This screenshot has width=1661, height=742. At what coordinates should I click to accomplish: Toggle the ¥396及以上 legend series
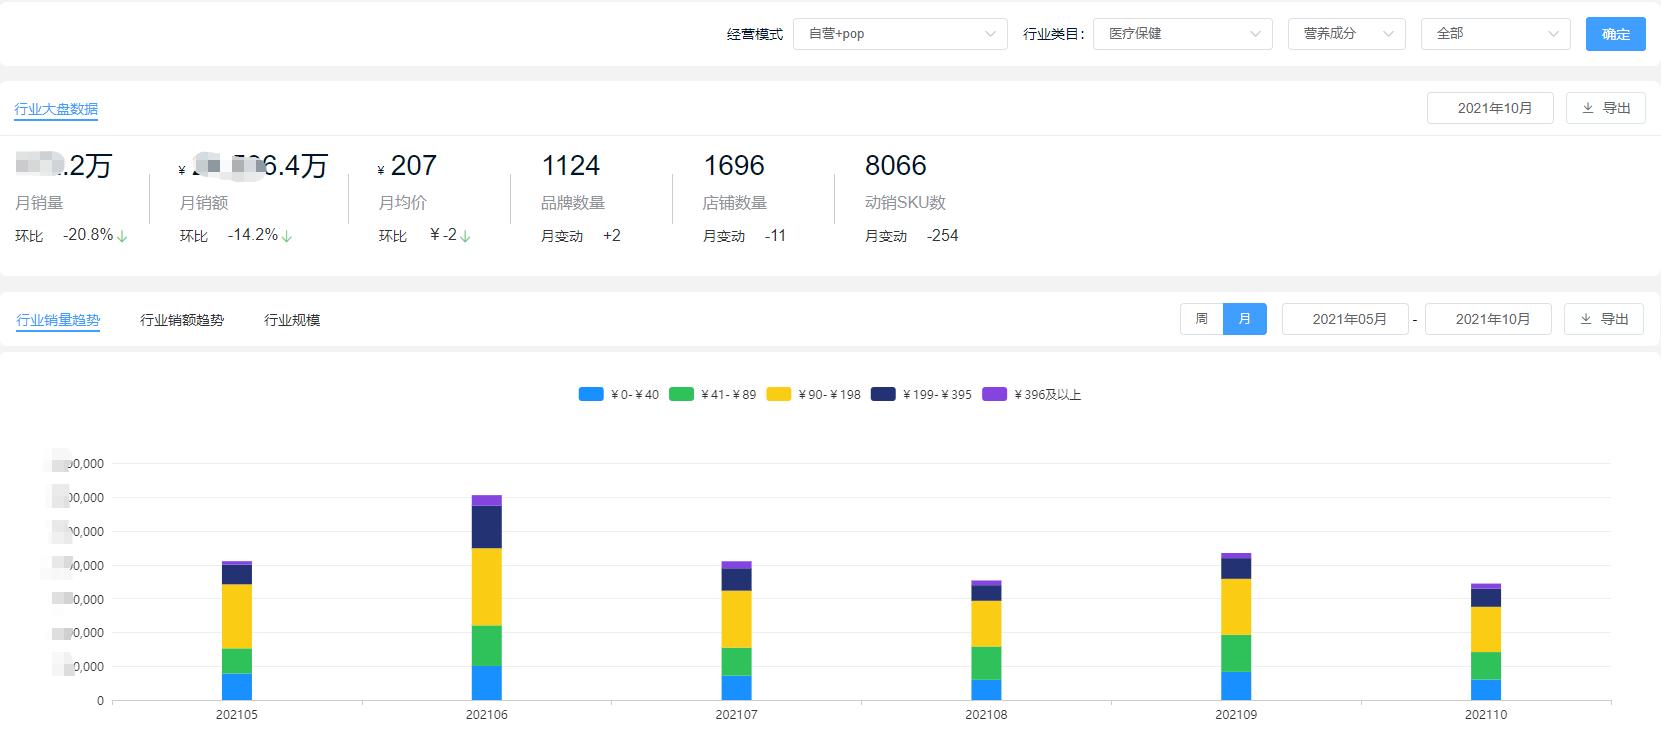1032,395
